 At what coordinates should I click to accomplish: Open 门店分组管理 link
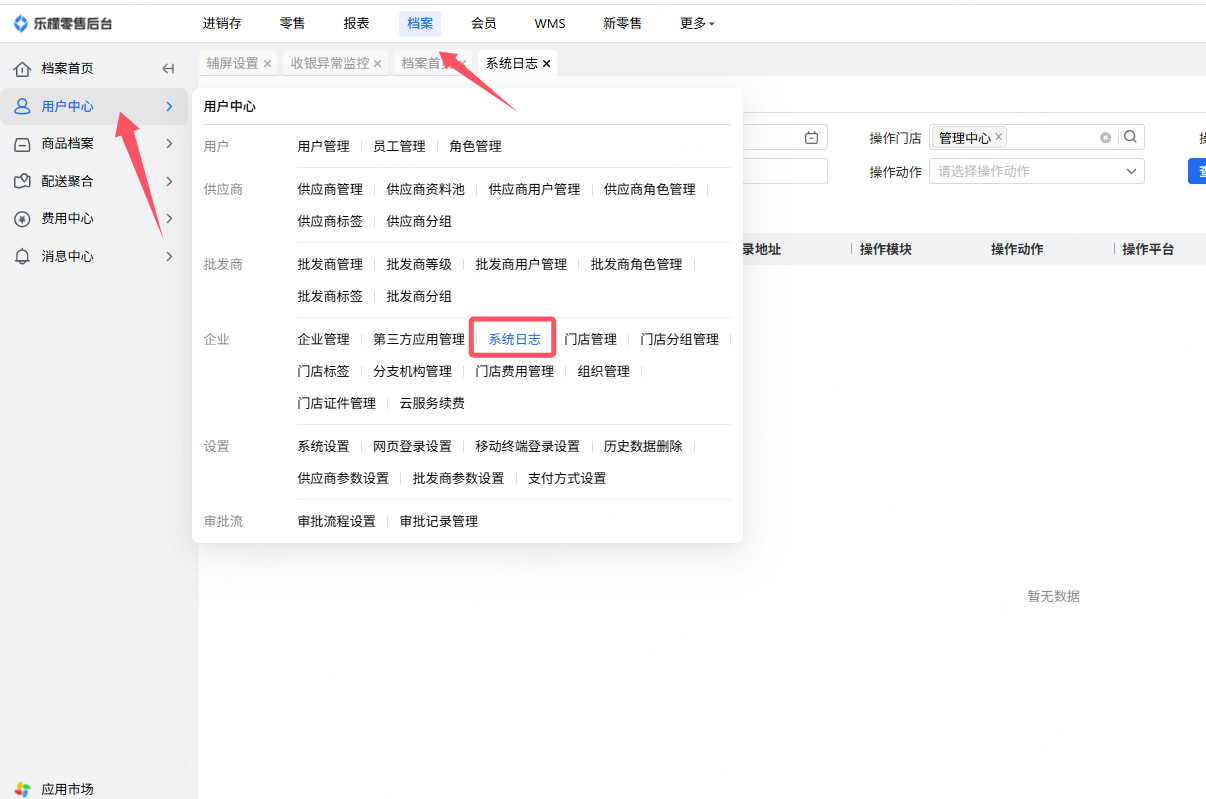tap(679, 339)
